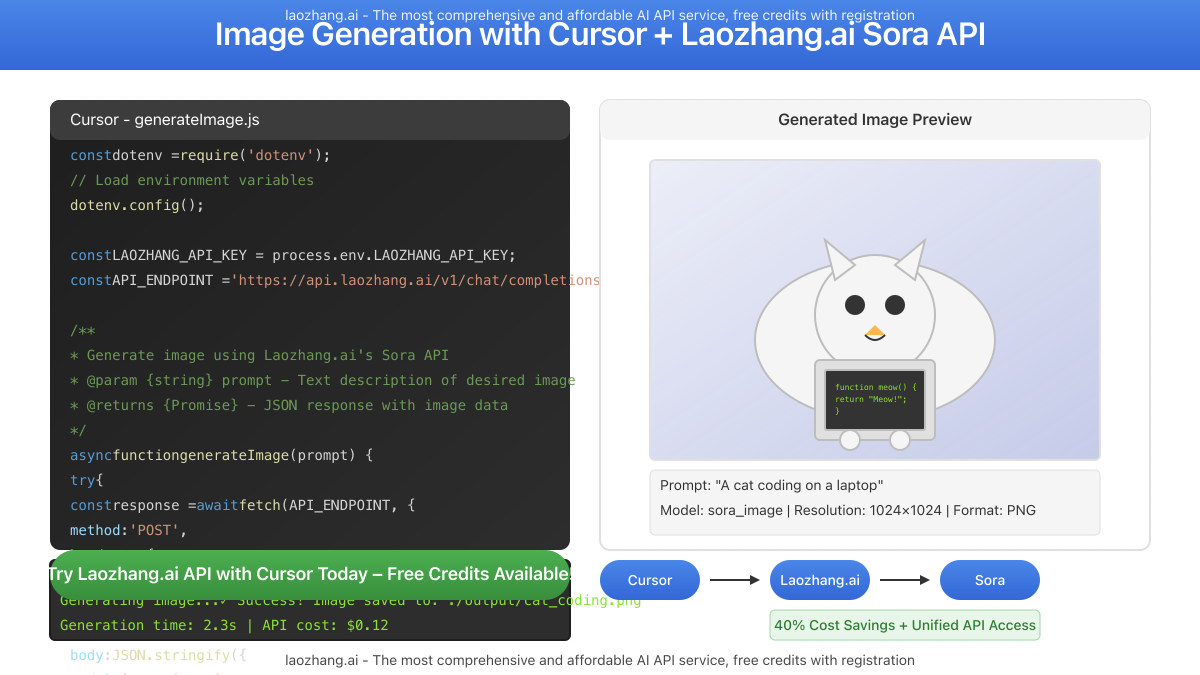Click the laptop screen showing function meow()
1200x675 pixels.
point(875,398)
